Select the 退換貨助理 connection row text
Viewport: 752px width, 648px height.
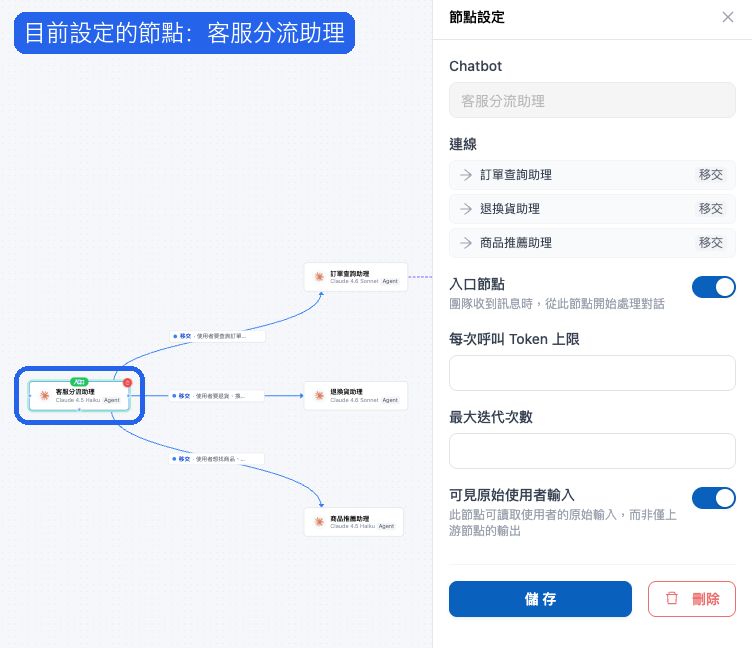coord(510,209)
